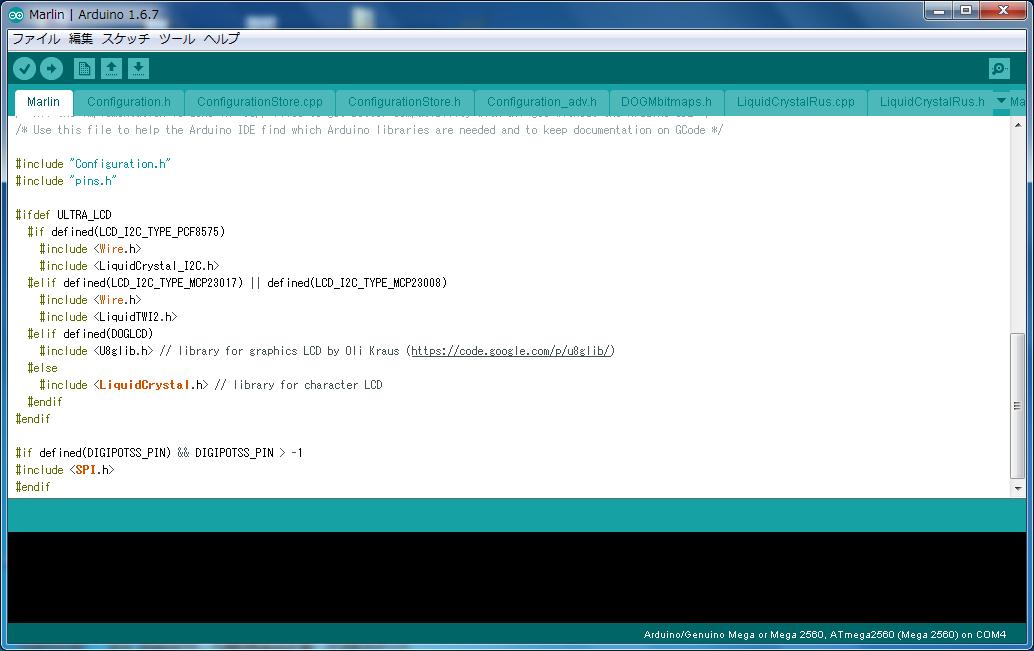Click the LCD_I2C_TYPE_PCF8575 condition line
Image resolution: width=1034 pixels, height=651 pixels.
click(126, 232)
